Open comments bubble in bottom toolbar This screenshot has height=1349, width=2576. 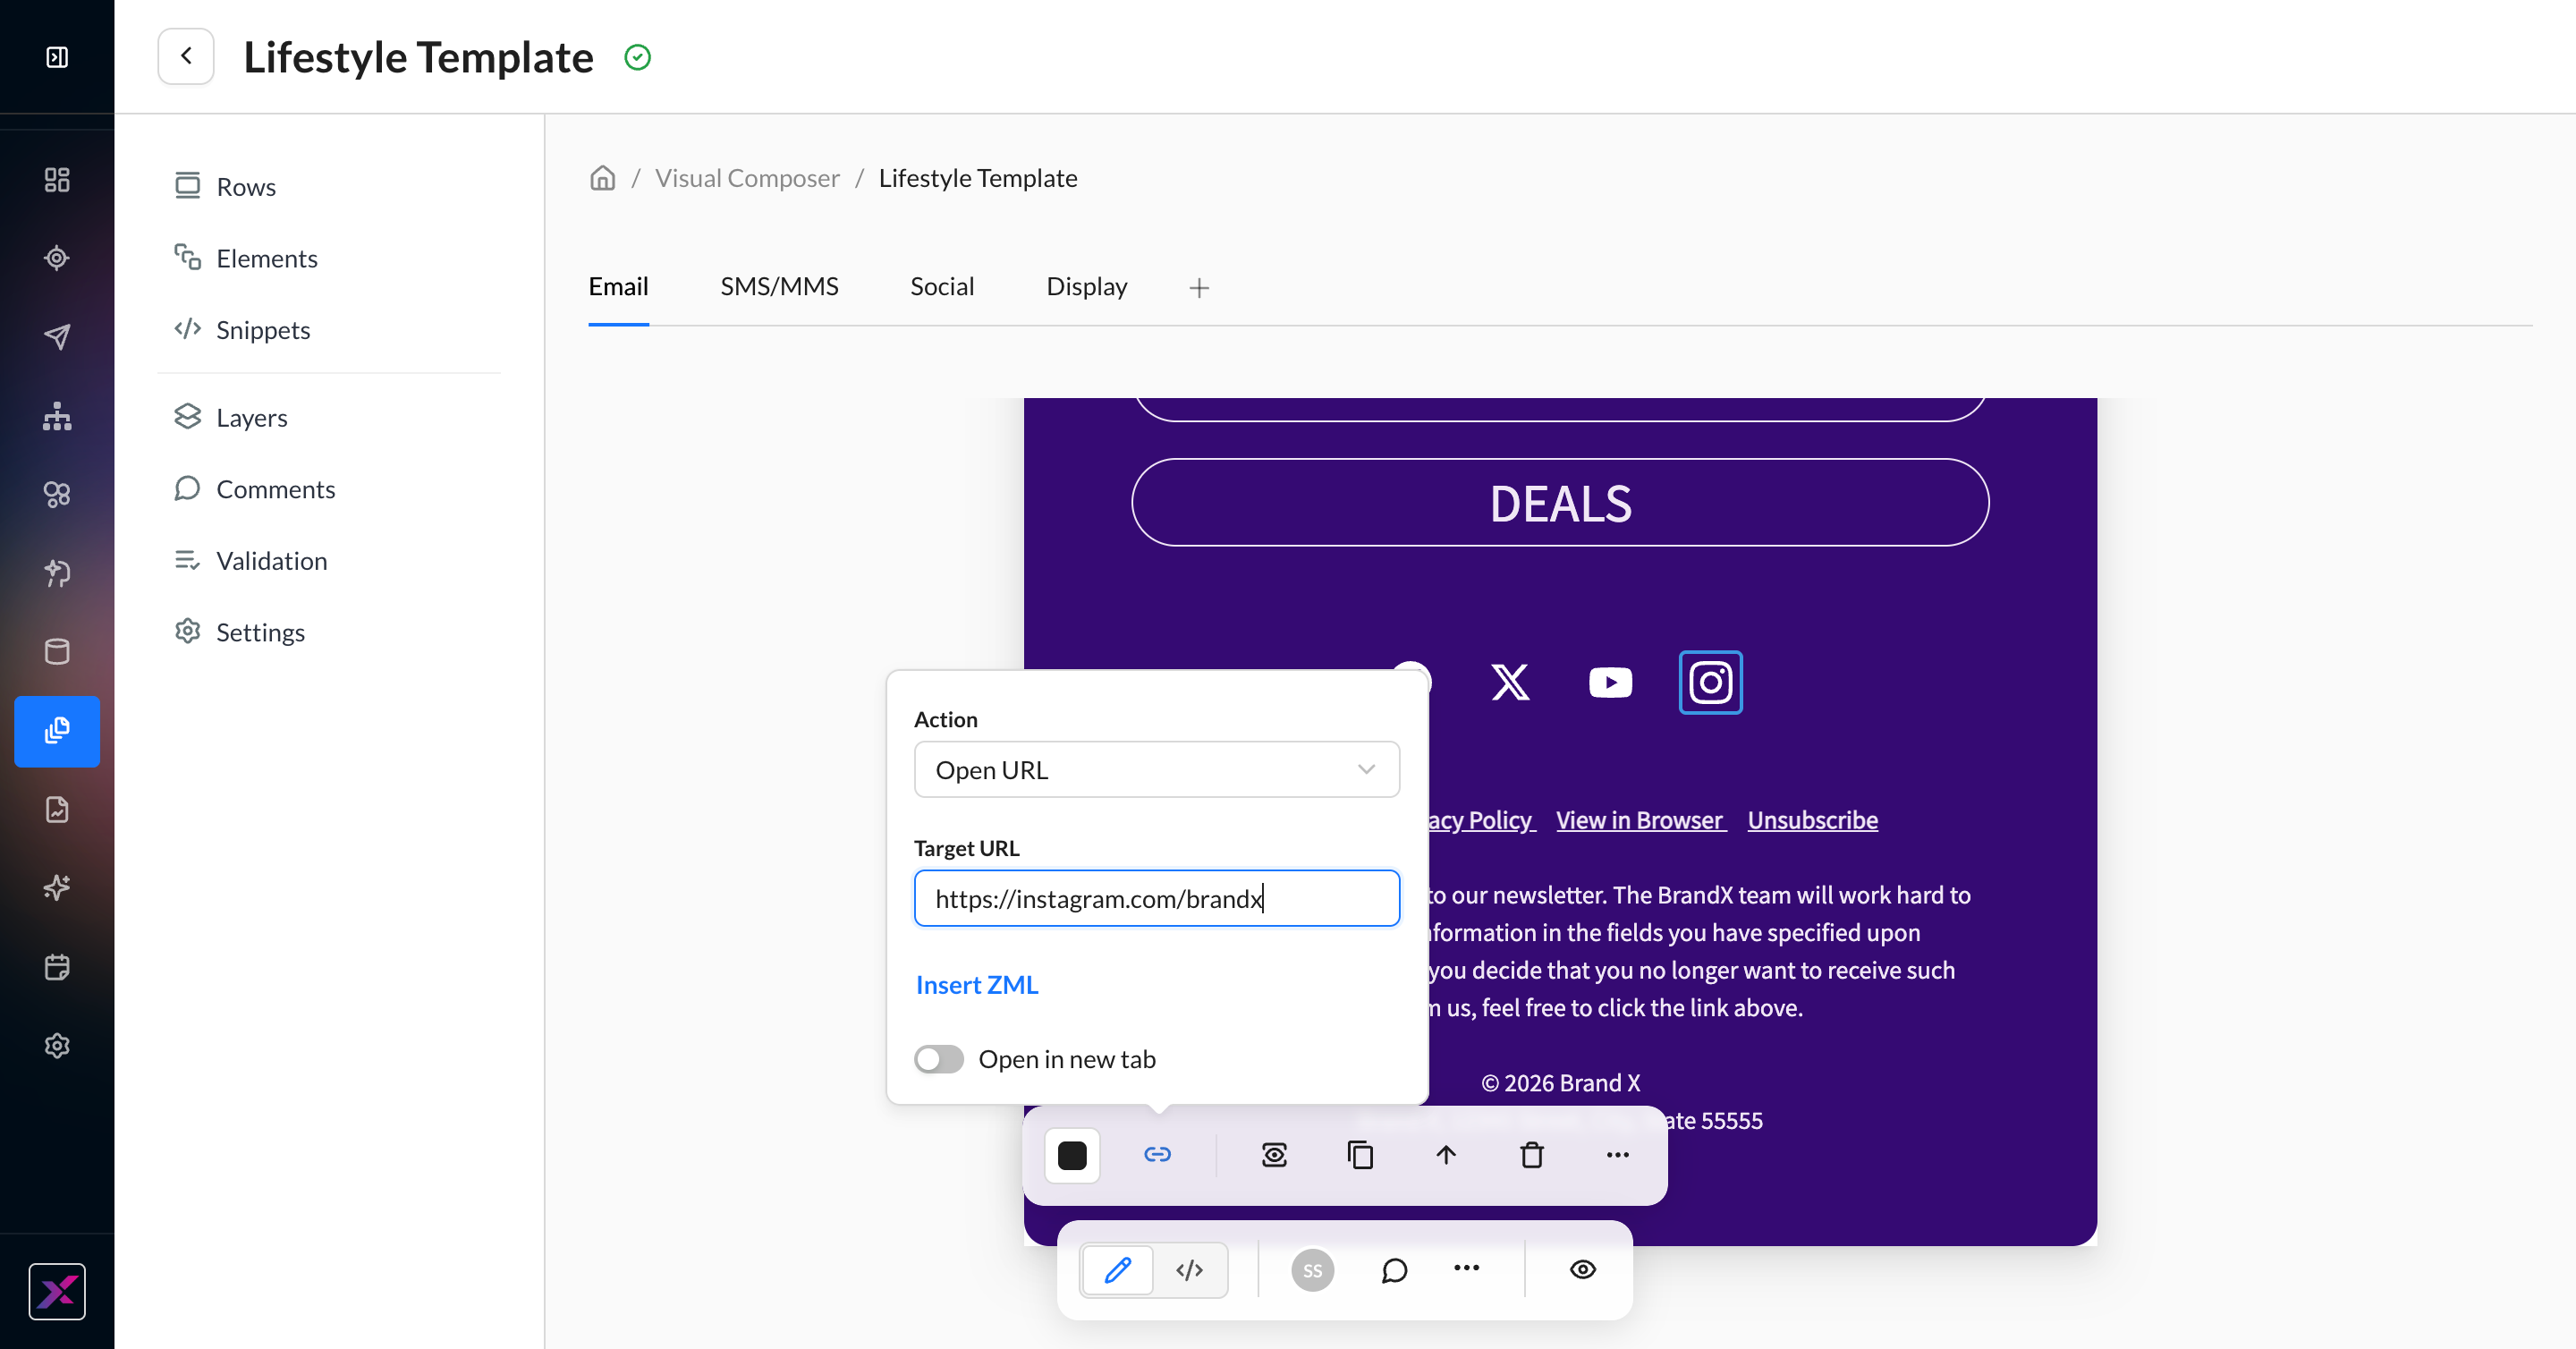1394,1270
